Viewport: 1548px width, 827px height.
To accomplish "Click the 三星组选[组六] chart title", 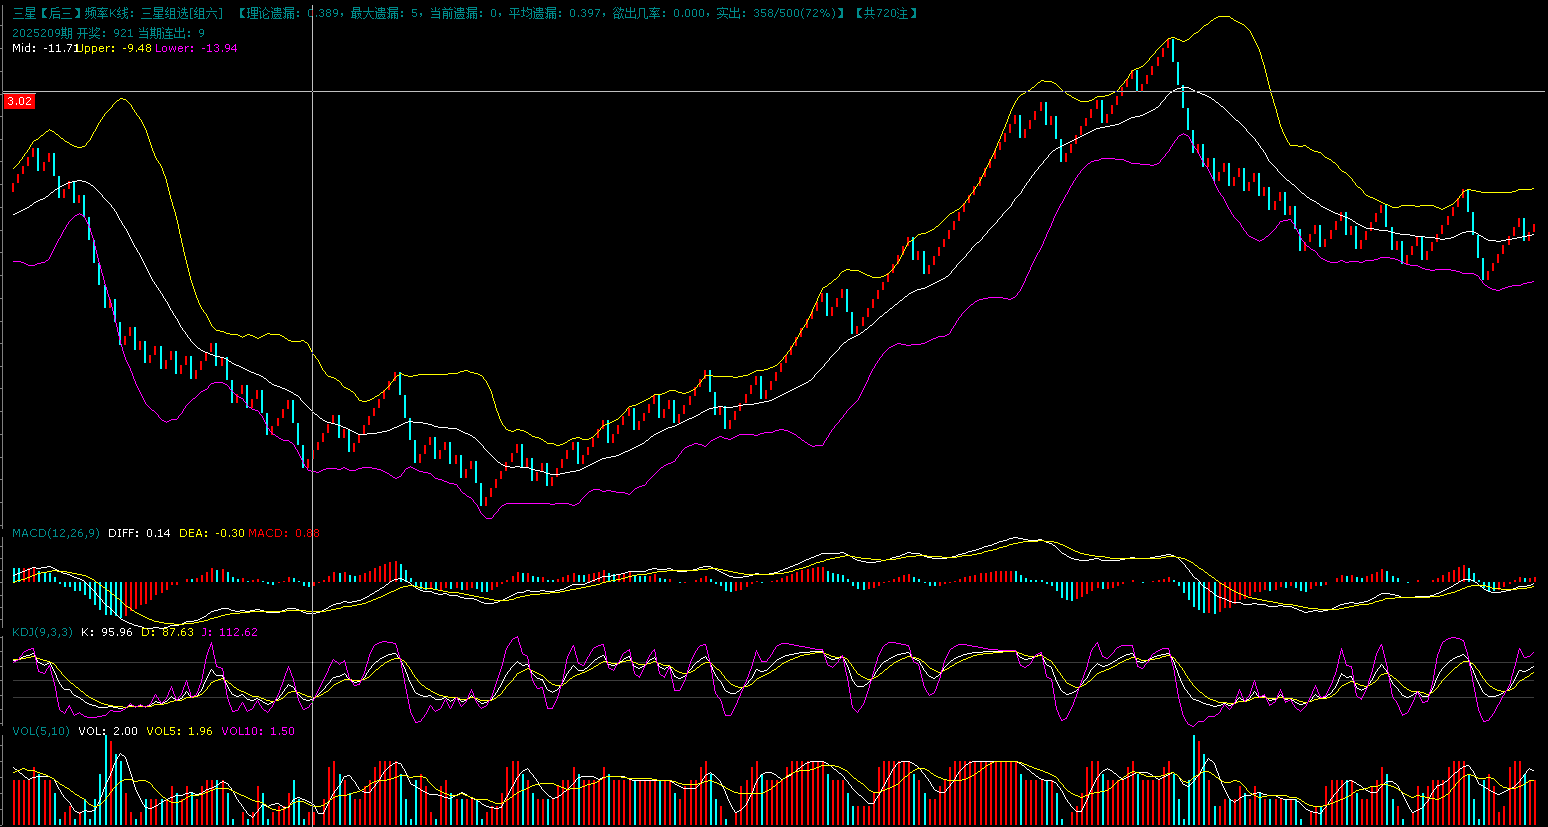I will pyautogui.click(x=181, y=13).
